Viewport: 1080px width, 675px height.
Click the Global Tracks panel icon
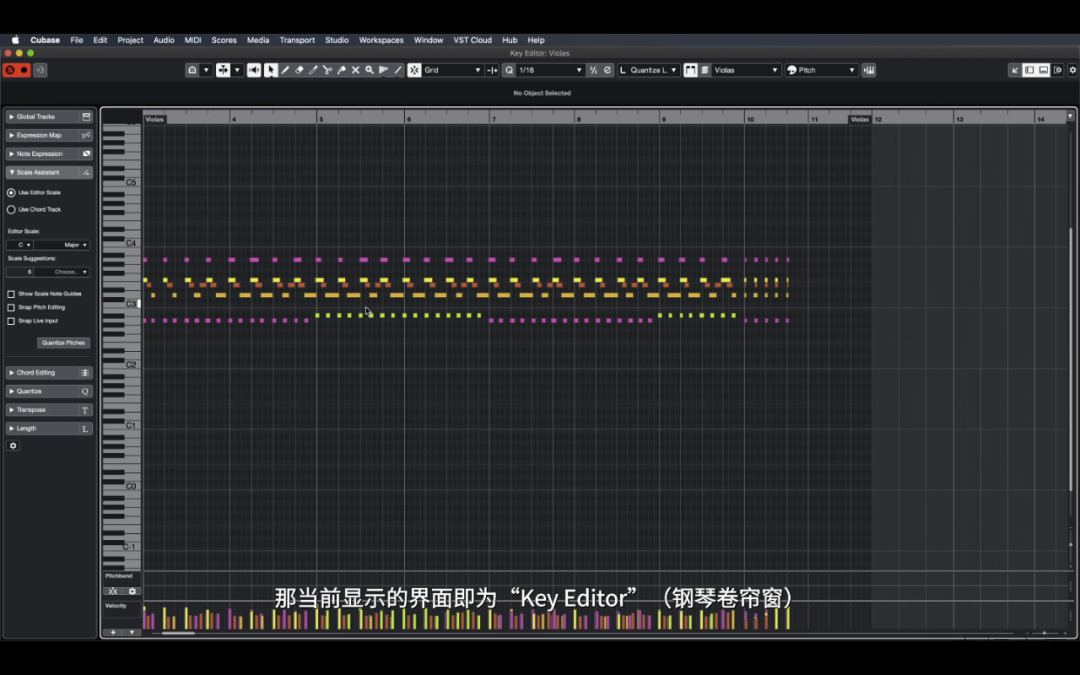point(86,116)
